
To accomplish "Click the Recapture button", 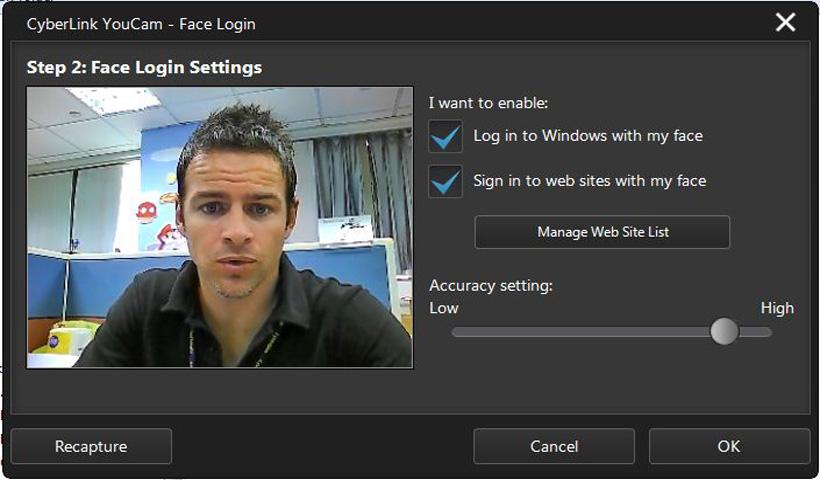I will pyautogui.click(x=91, y=446).
